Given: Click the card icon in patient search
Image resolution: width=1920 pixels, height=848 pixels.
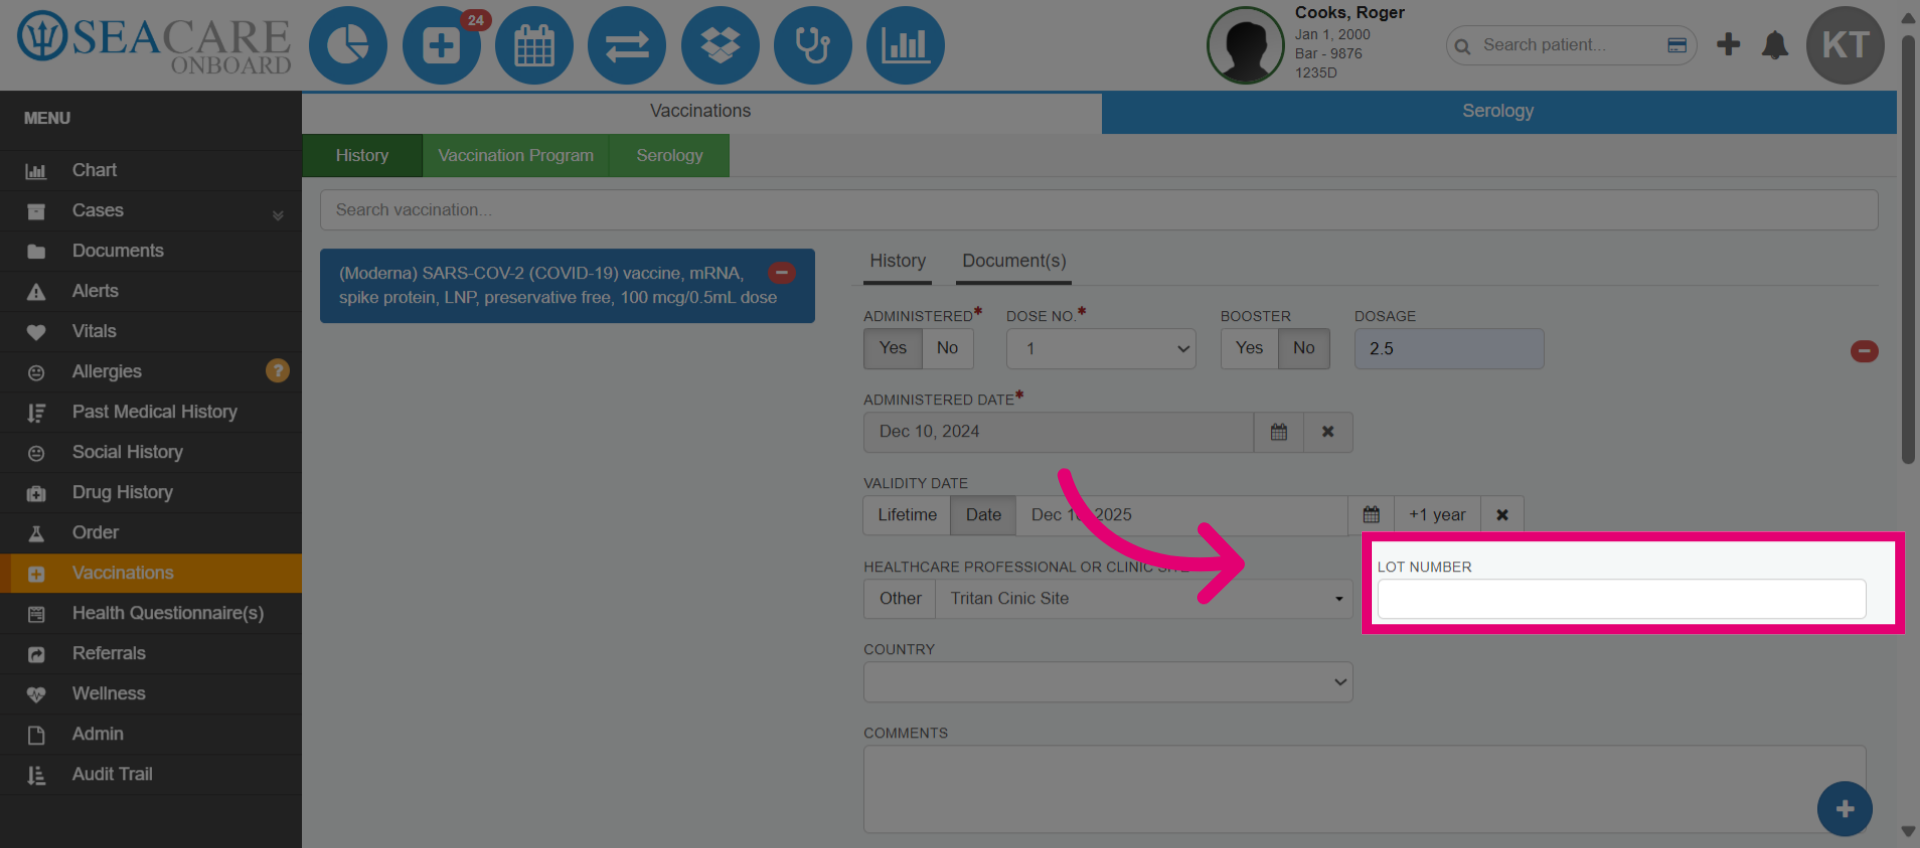Looking at the screenshot, I should (x=1677, y=45).
